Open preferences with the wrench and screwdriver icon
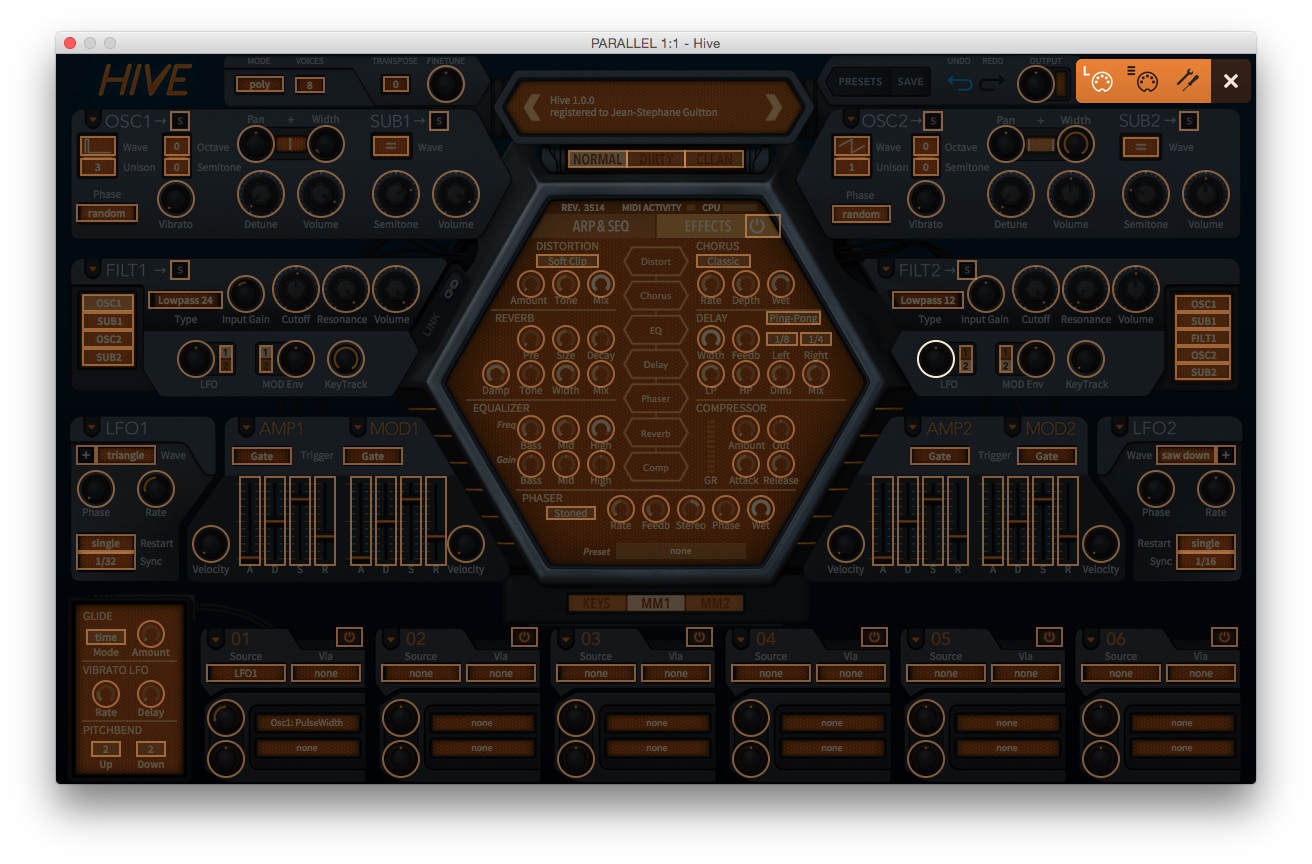Screen dimensions: 1312x864 (1188, 81)
